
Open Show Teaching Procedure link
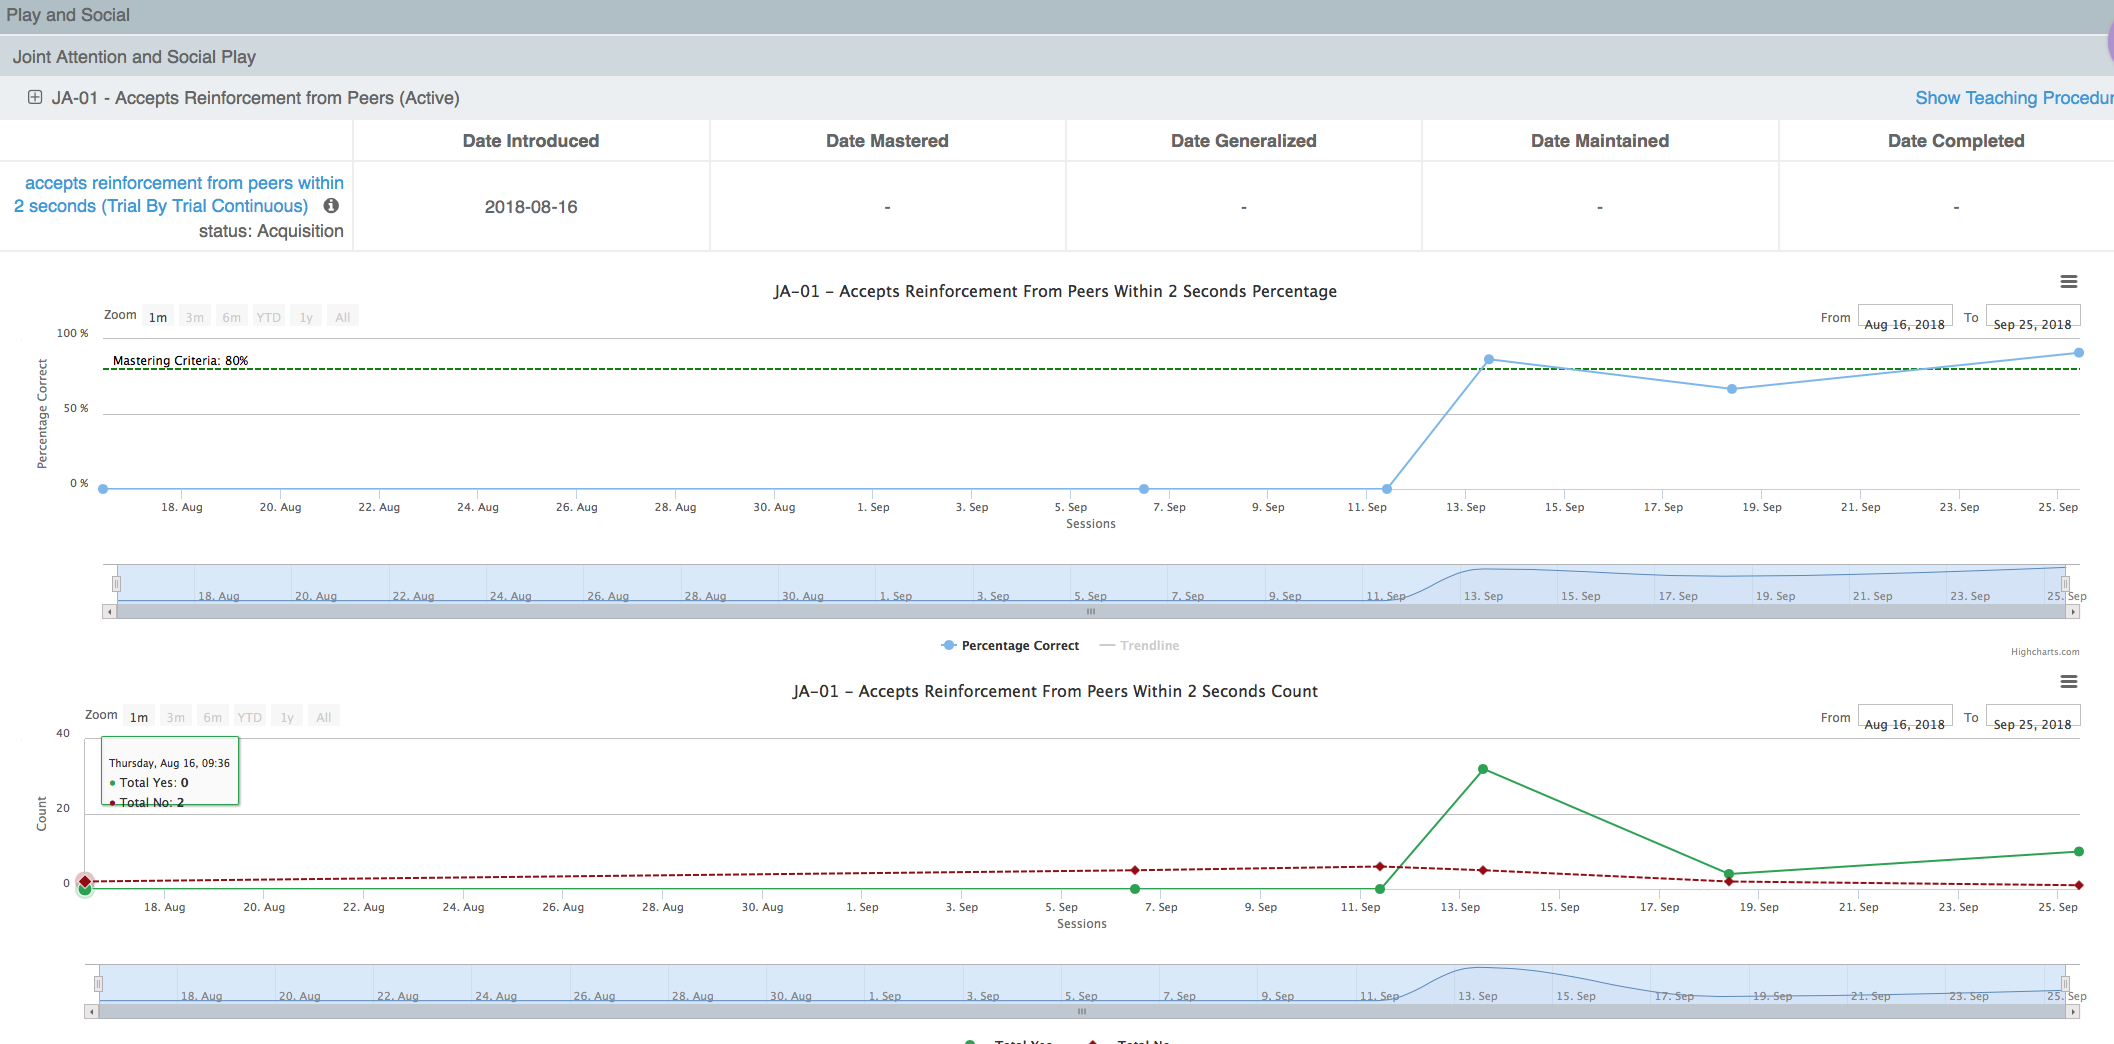[2013, 98]
